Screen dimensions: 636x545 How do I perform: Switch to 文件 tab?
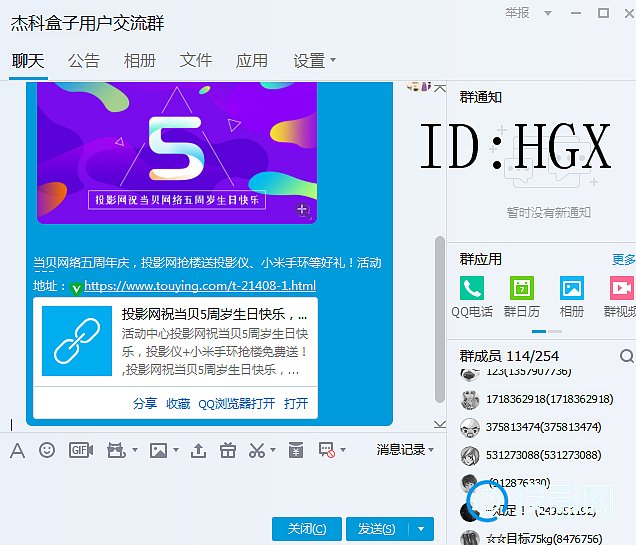pos(196,61)
